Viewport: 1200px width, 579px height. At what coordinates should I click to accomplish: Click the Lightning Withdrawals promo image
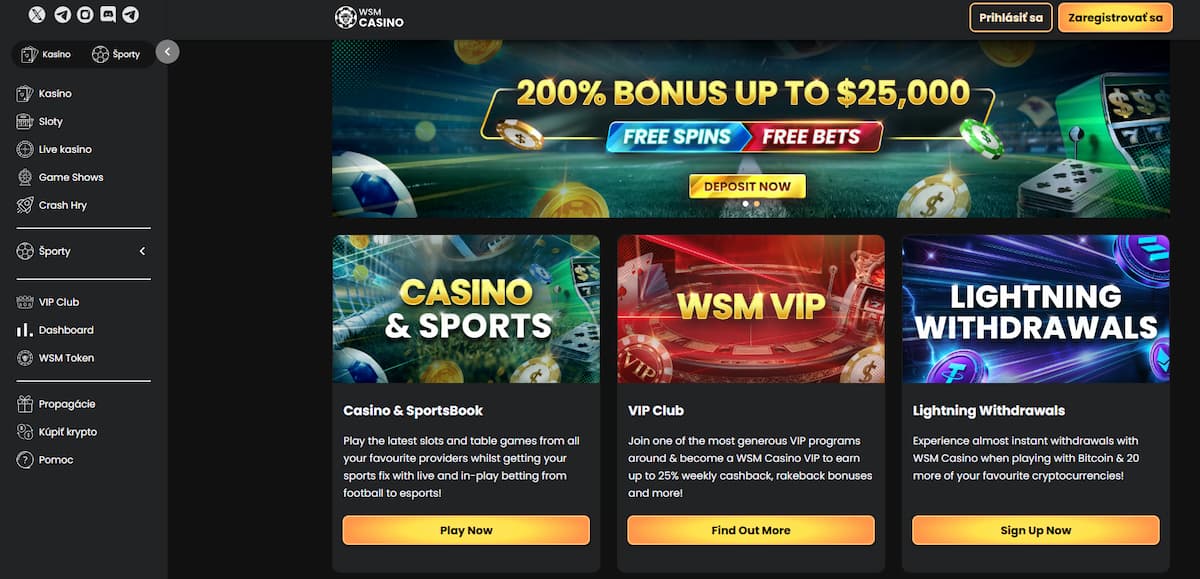click(1036, 309)
